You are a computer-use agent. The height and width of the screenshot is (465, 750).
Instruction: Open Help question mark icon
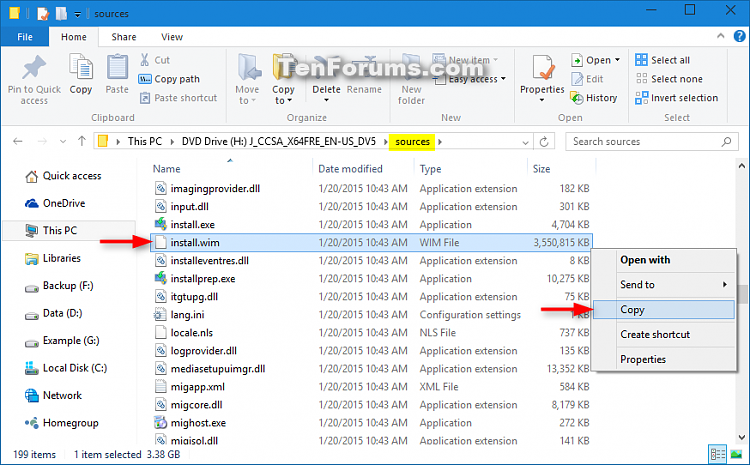pyautogui.click(x=739, y=36)
